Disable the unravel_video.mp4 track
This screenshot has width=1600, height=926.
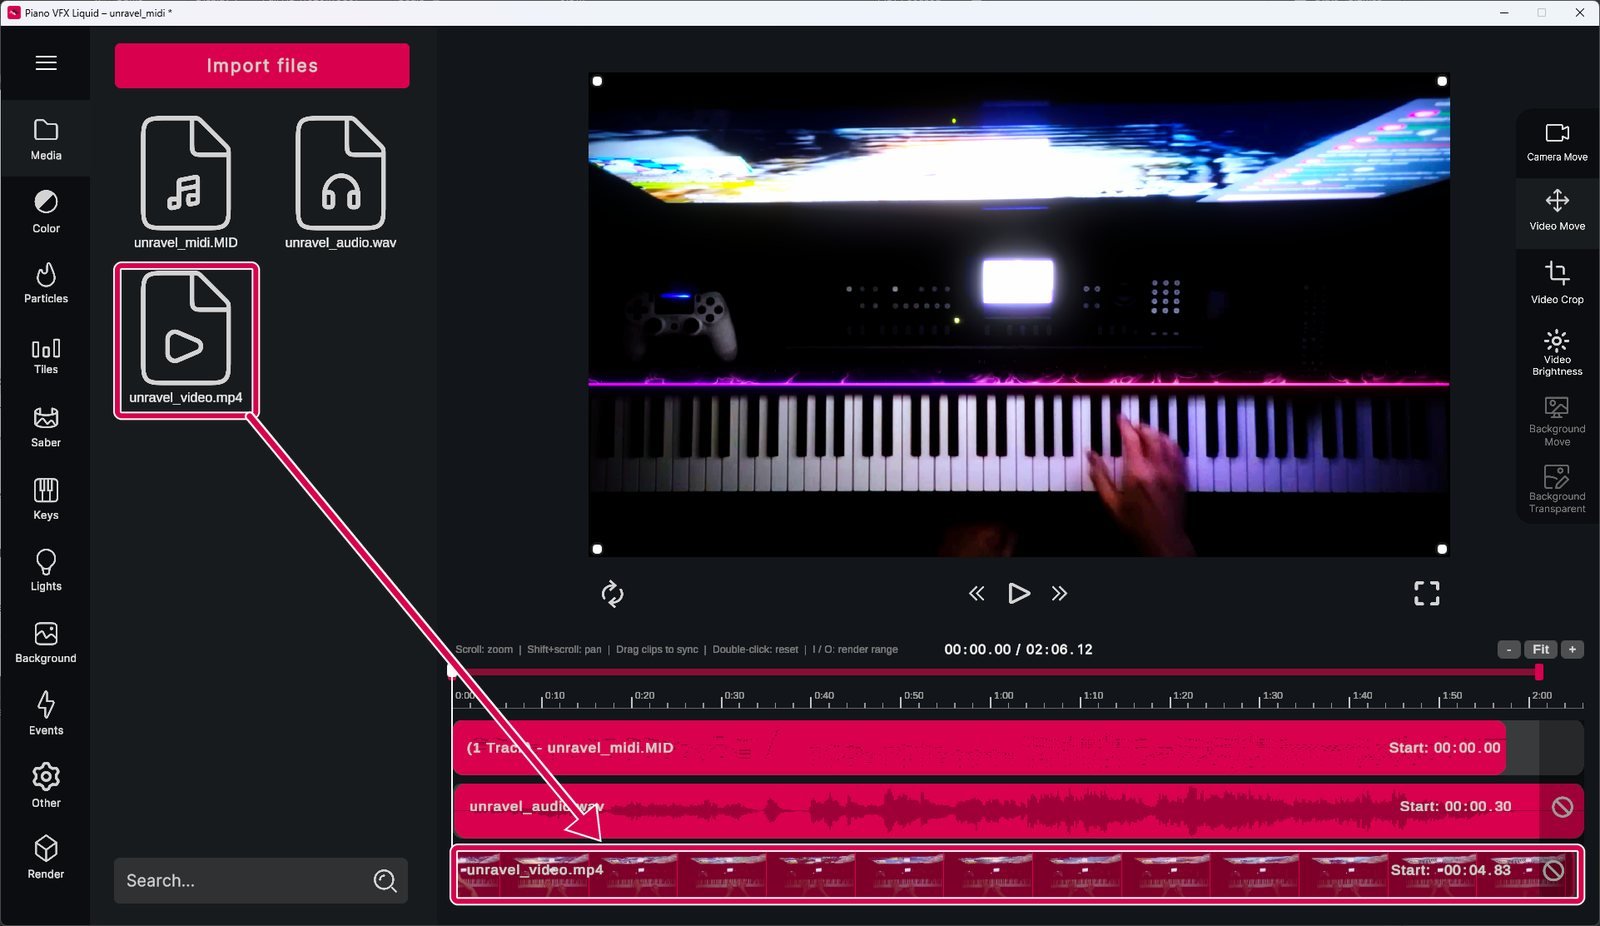[x=1553, y=870]
